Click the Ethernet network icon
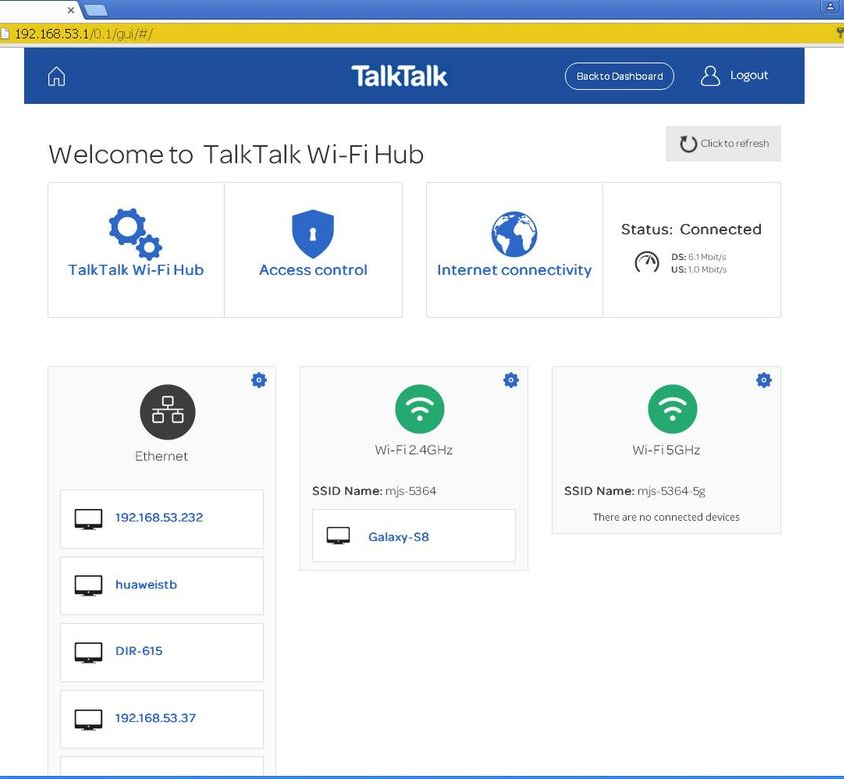 [x=167, y=412]
